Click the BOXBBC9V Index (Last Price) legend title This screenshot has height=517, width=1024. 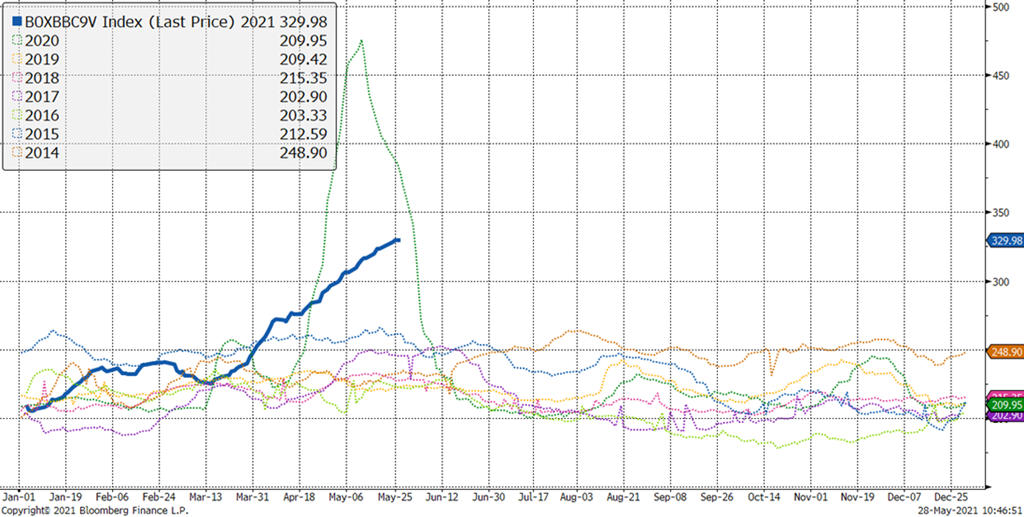(128, 19)
